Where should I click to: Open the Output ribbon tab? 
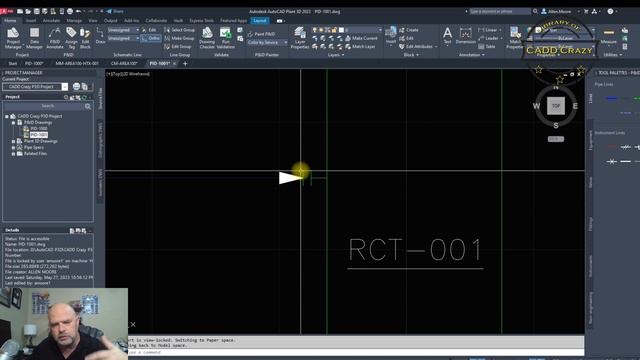pyautogui.click(x=110, y=20)
